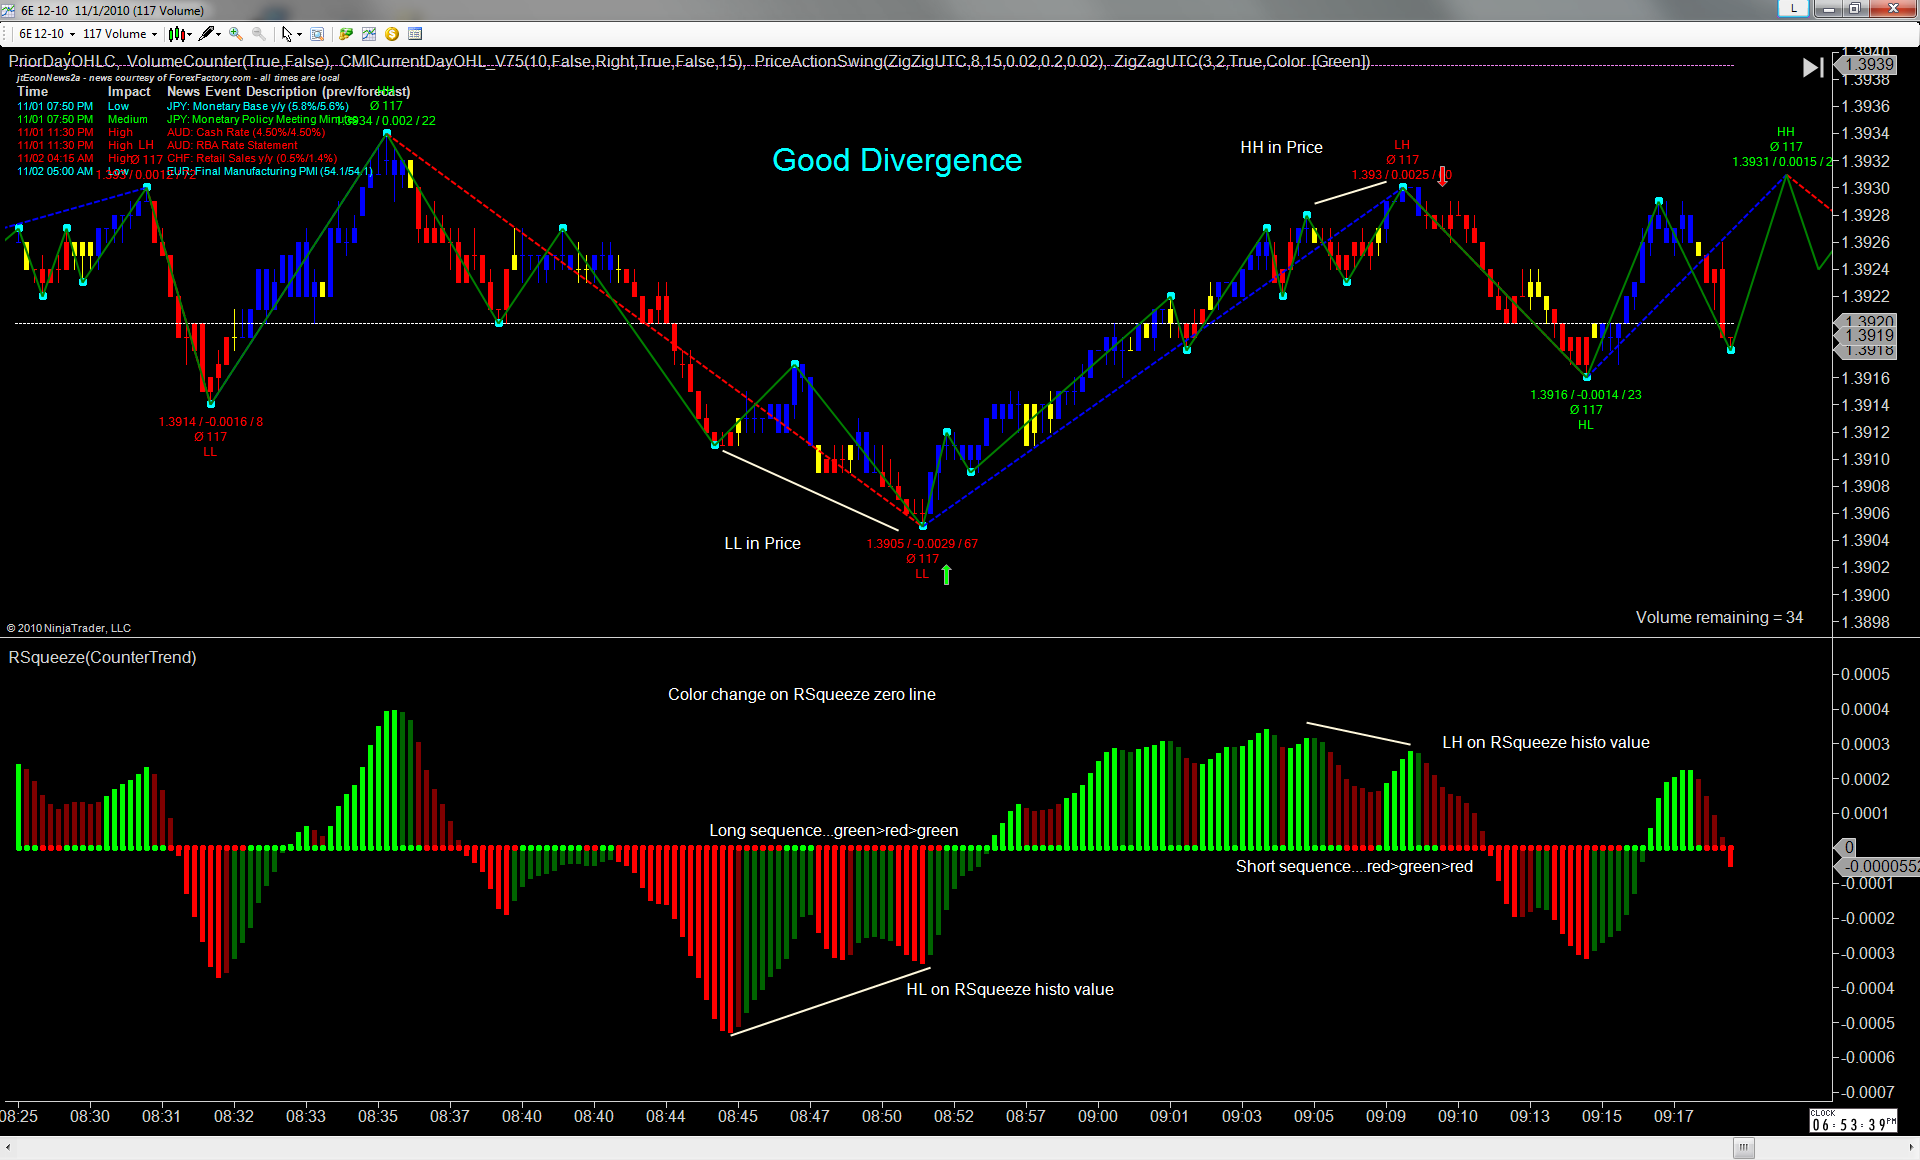Click 'Short sequence....red>green>red' text
Image resolution: width=1920 pixels, height=1160 pixels.
coord(1354,867)
